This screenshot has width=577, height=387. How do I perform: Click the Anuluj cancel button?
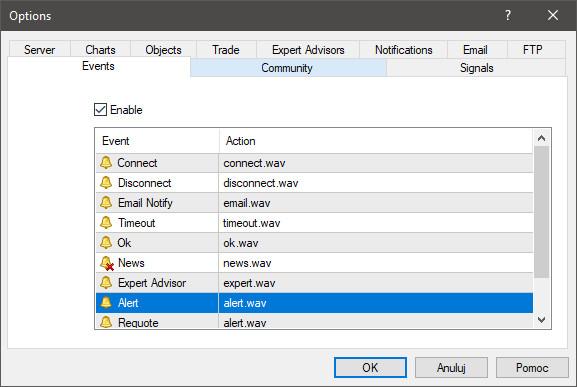(451, 368)
